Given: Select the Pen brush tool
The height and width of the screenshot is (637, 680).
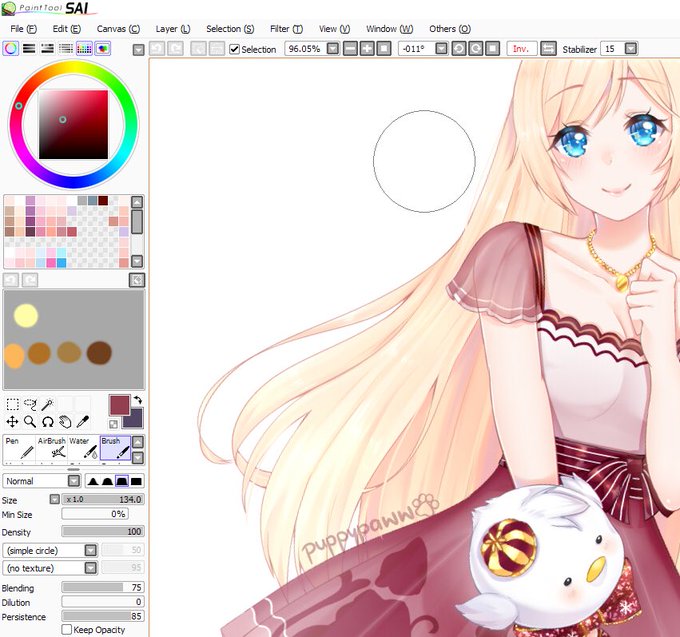Looking at the screenshot, I should pyautogui.click(x=19, y=449).
